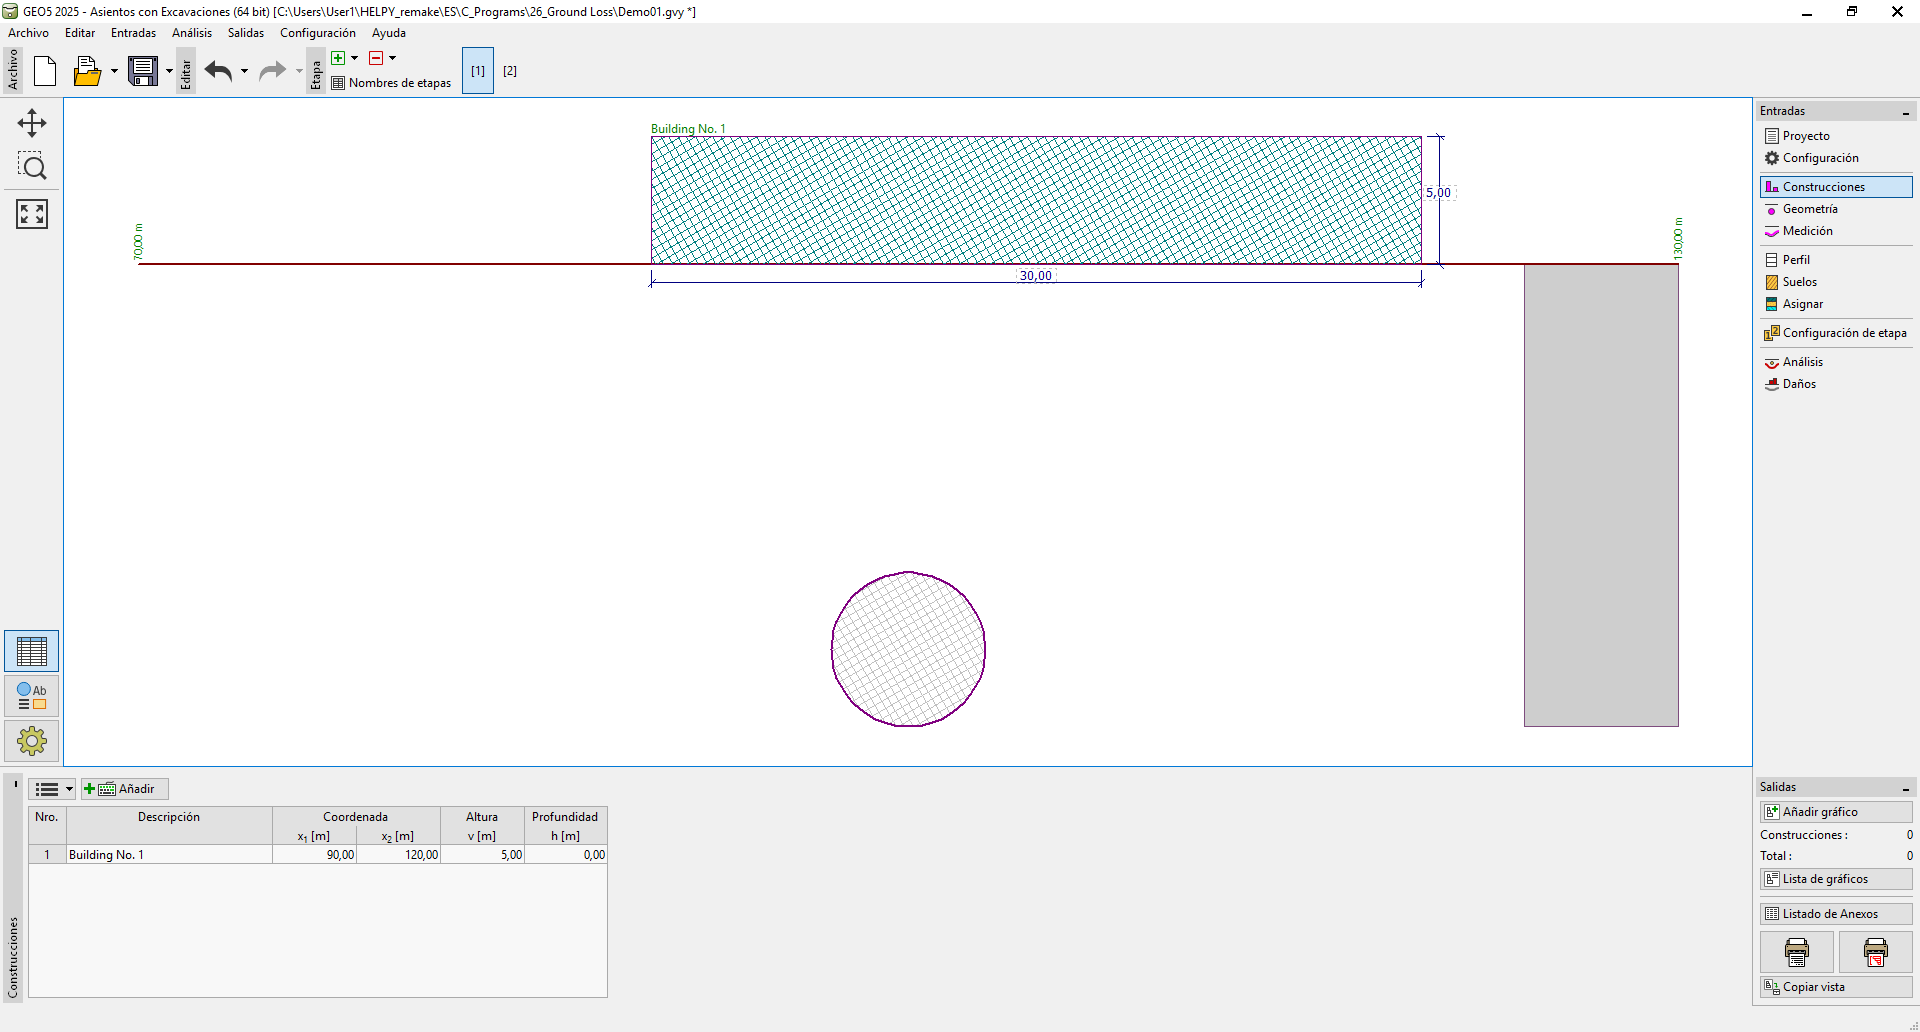Select Building No. 1 table row
The height and width of the screenshot is (1032, 1920).
[x=168, y=855]
